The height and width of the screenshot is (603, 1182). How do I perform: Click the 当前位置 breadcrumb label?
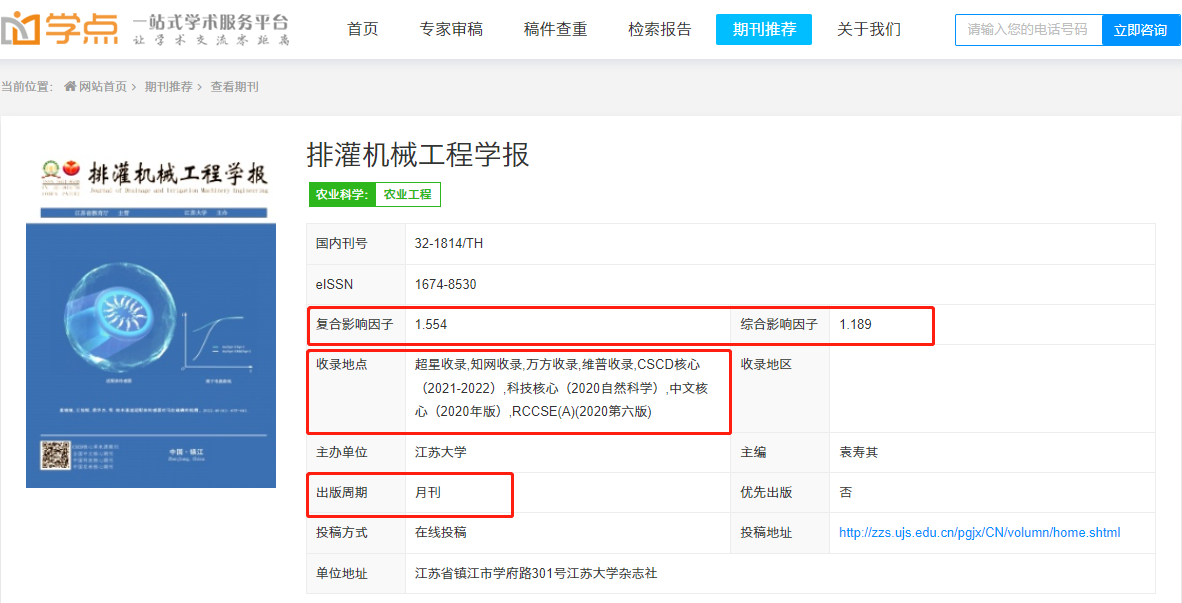pyautogui.click(x=27, y=87)
